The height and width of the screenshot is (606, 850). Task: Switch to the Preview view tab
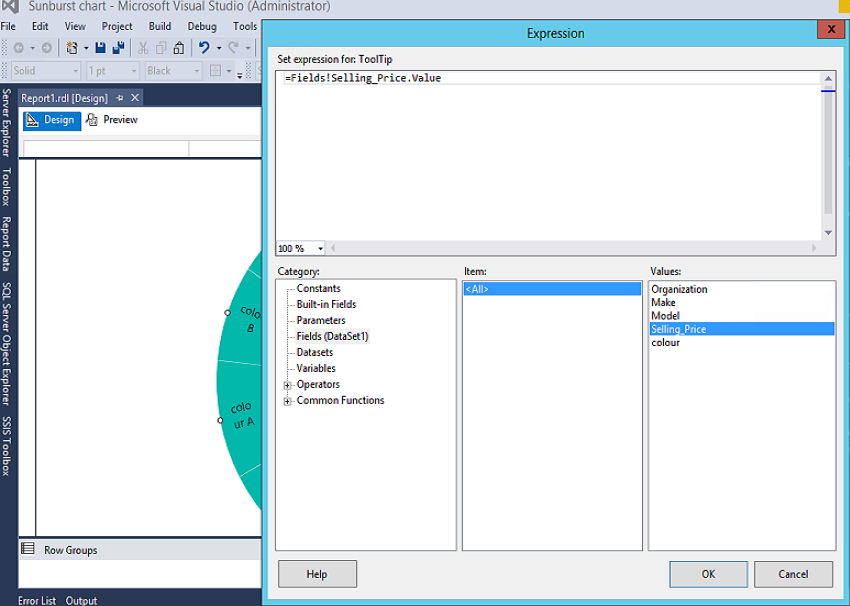pos(113,120)
